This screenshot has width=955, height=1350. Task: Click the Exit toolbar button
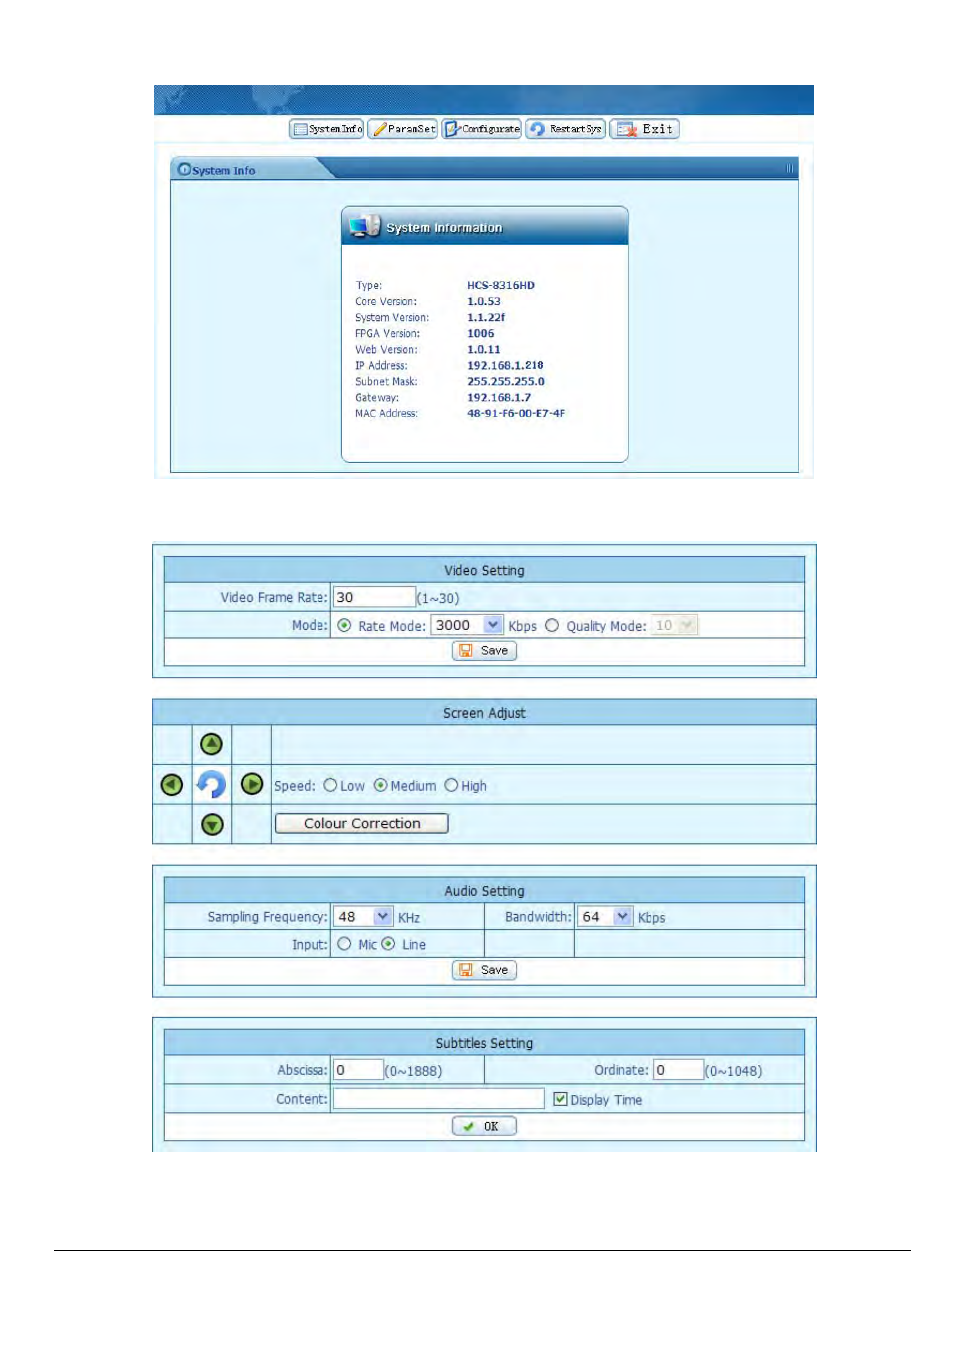[645, 129]
